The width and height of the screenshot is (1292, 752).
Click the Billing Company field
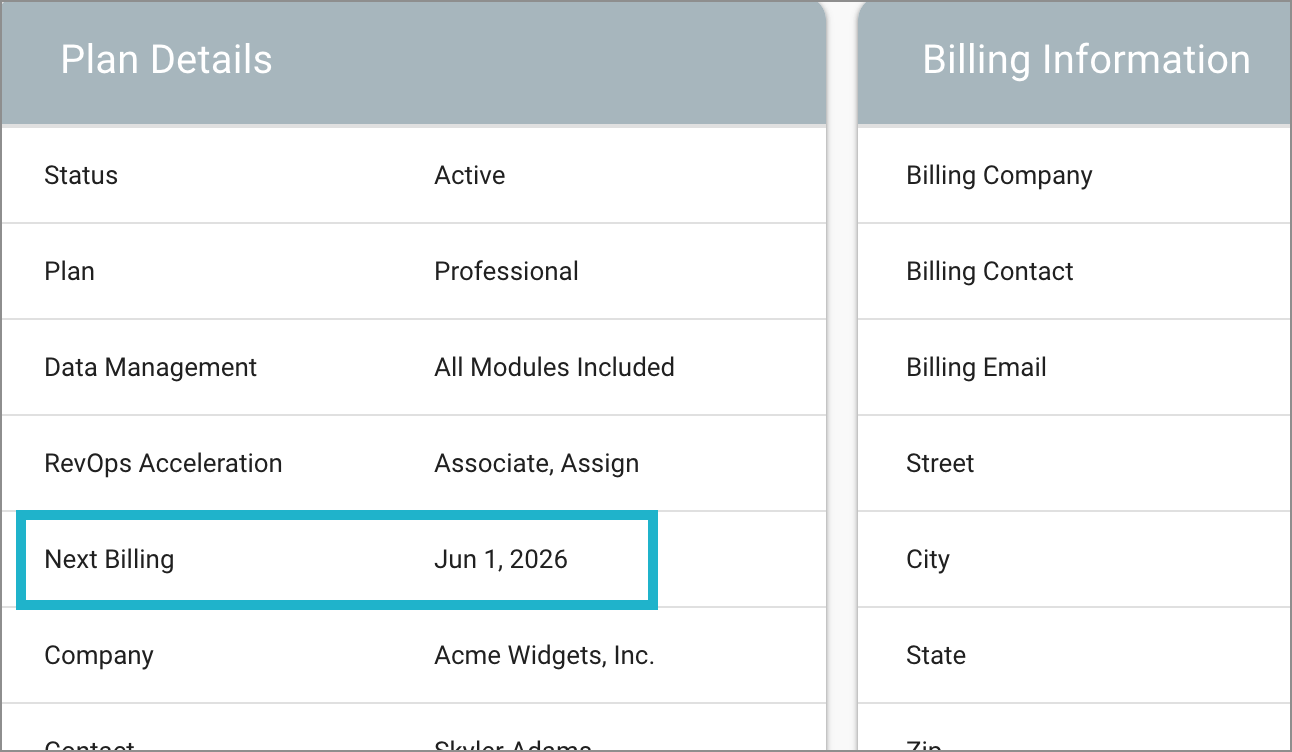point(999,175)
